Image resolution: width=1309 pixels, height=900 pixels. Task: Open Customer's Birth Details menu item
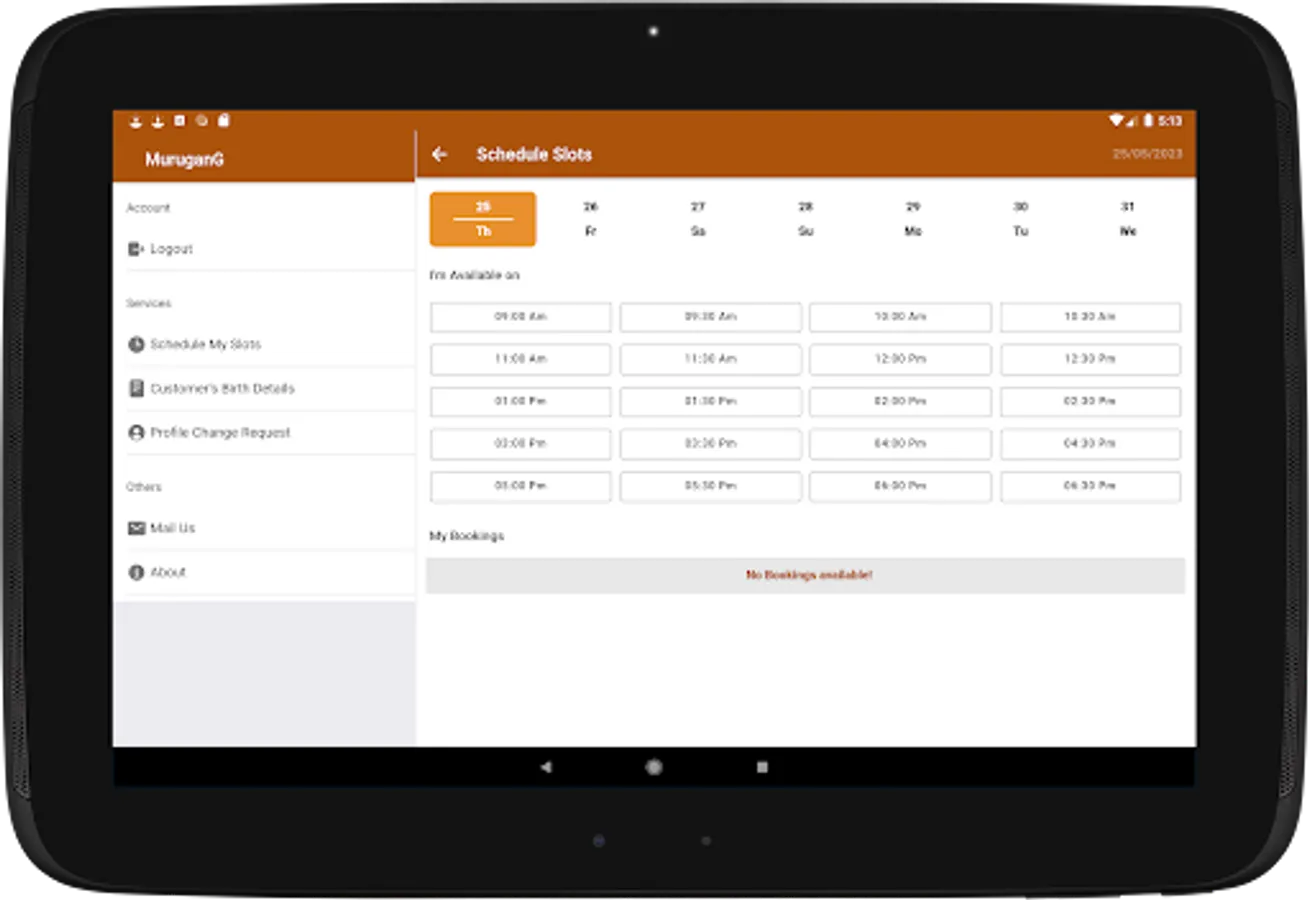tap(264, 388)
